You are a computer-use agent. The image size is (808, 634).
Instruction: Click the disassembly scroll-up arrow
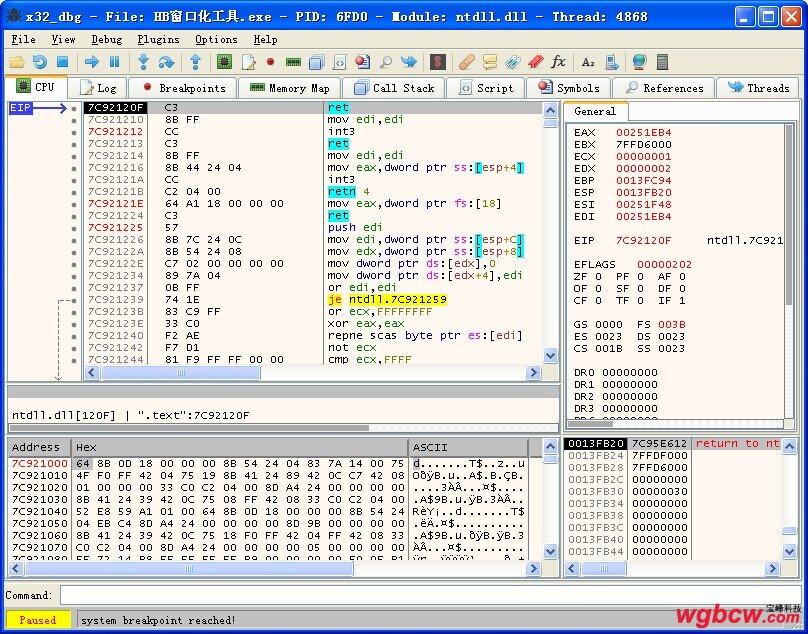pos(550,110)
